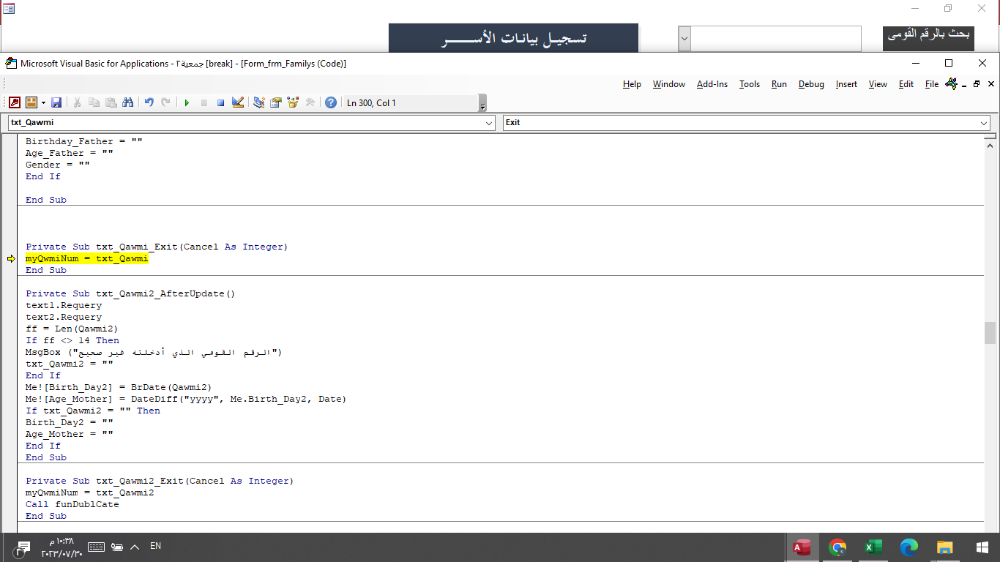Open the Tools menu
1000x562 pixels.
click(x=749, y=84)
